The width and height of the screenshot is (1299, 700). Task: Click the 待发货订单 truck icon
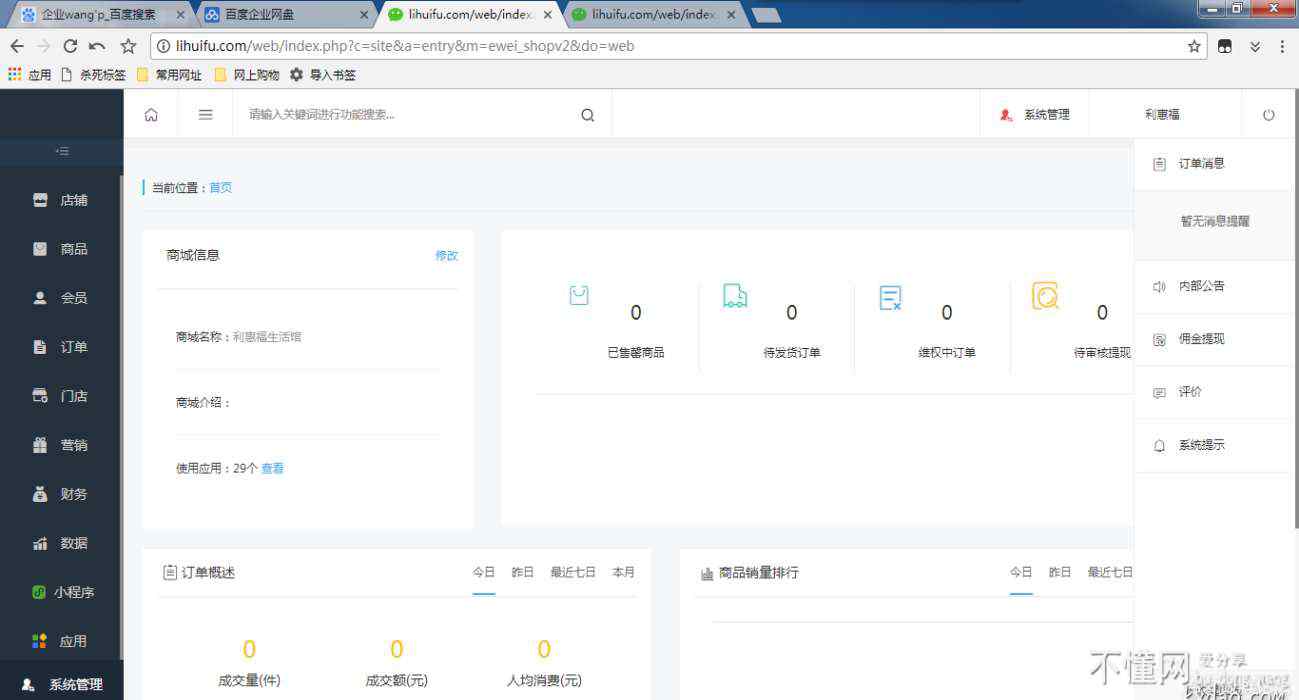[735, 296]
